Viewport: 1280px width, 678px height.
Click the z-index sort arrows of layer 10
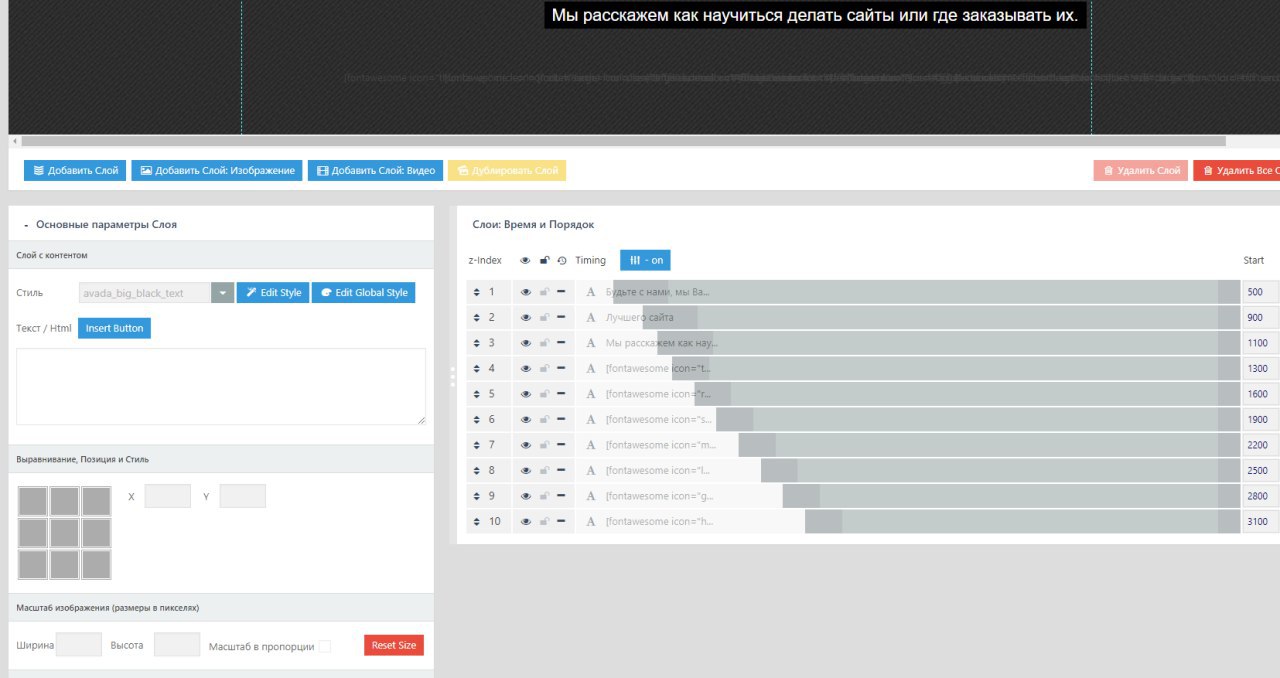pos(477,522)
